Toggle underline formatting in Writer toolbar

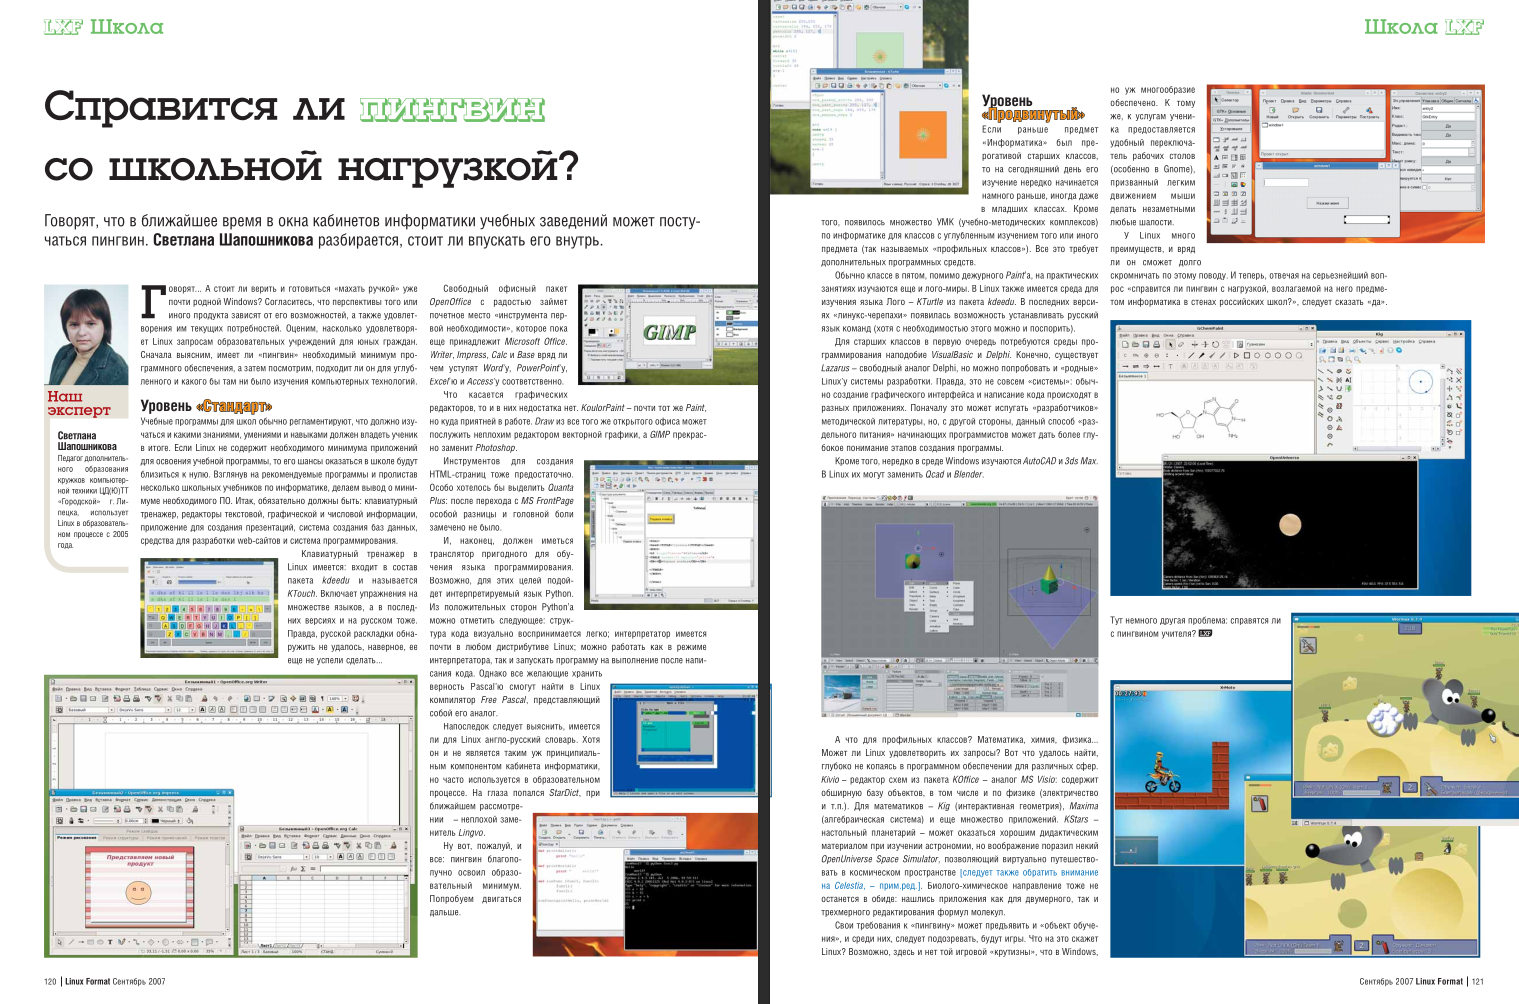(x=222, y=710)
